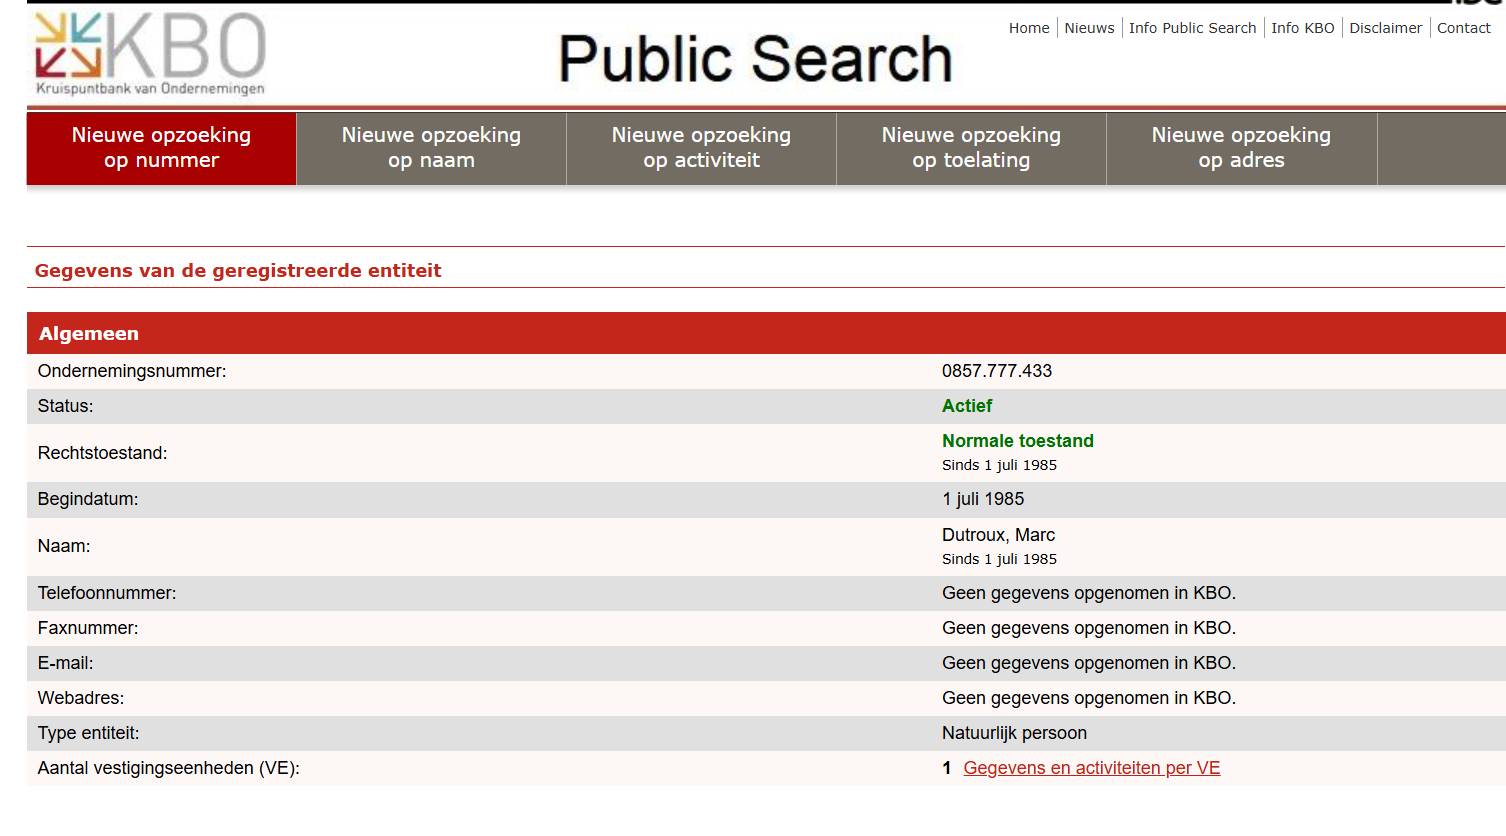Open the Info KBO link

(x=1303, y=28)
